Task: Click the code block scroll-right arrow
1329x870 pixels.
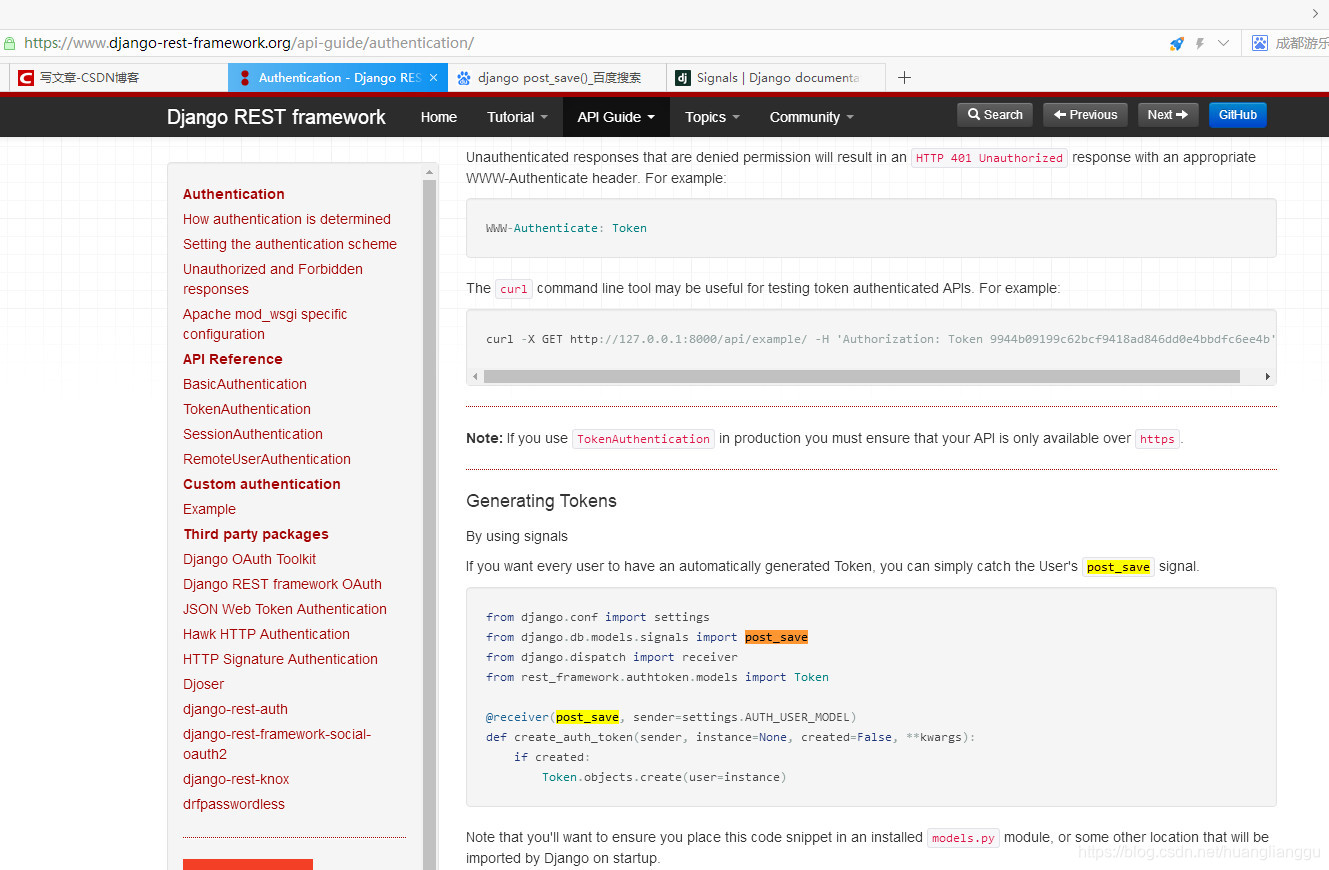Action: (x=1268, y=377)
